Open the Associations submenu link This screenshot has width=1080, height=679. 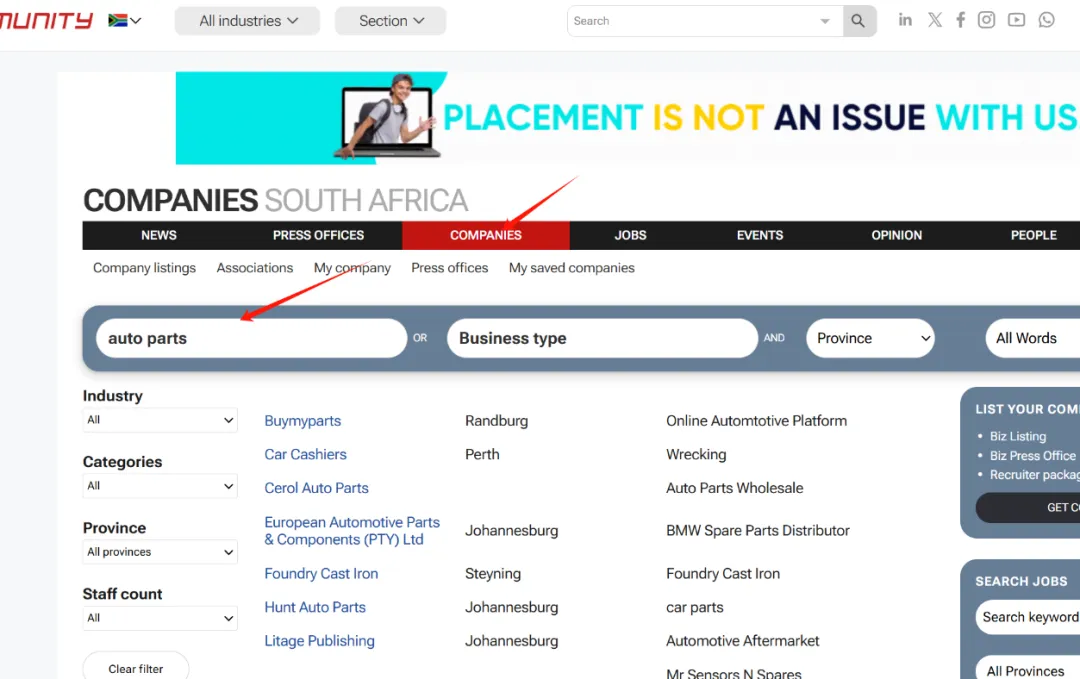255,268
